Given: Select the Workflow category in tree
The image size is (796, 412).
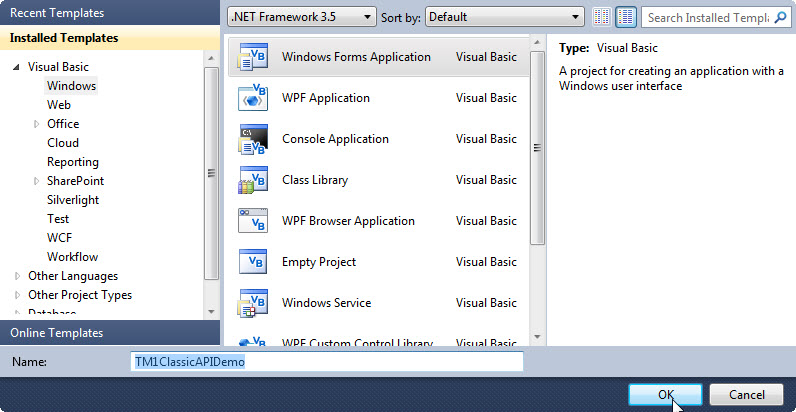Looking at the screenshot, I should coord(73,257).
